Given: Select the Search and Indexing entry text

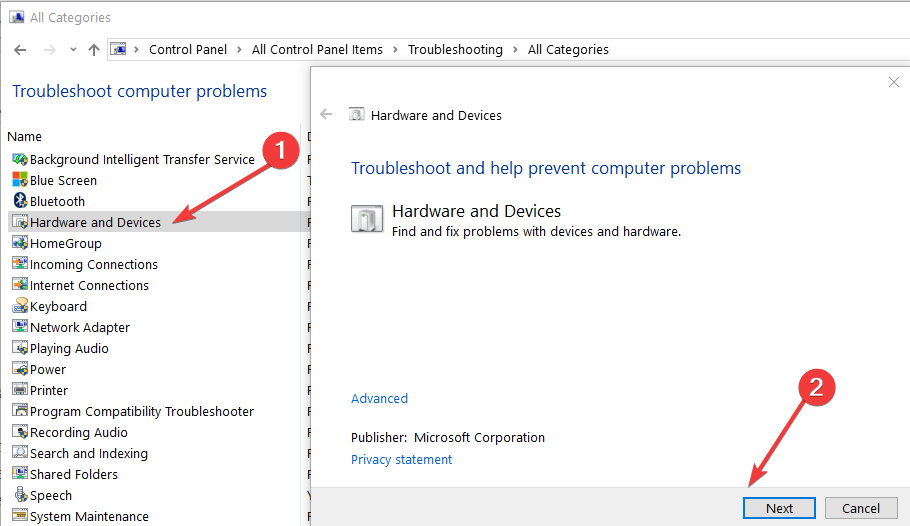Looking at the screenshot, I should tap(89, 453).
